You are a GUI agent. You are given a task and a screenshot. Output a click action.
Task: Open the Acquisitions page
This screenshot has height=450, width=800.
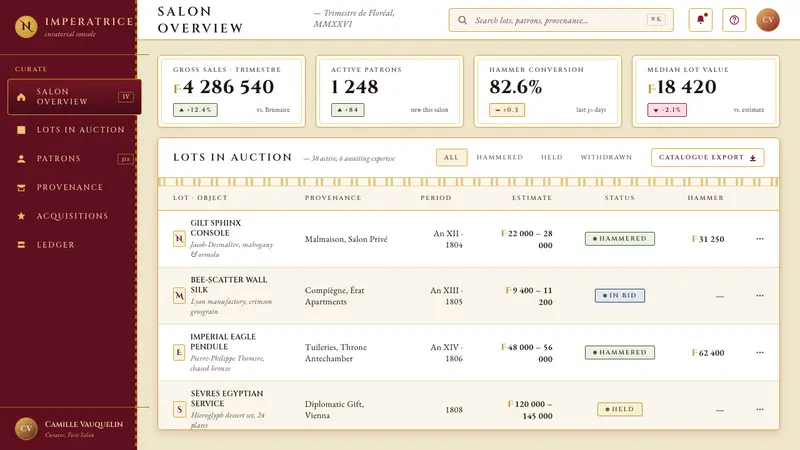pyautogui.click(x=74, y=216)
